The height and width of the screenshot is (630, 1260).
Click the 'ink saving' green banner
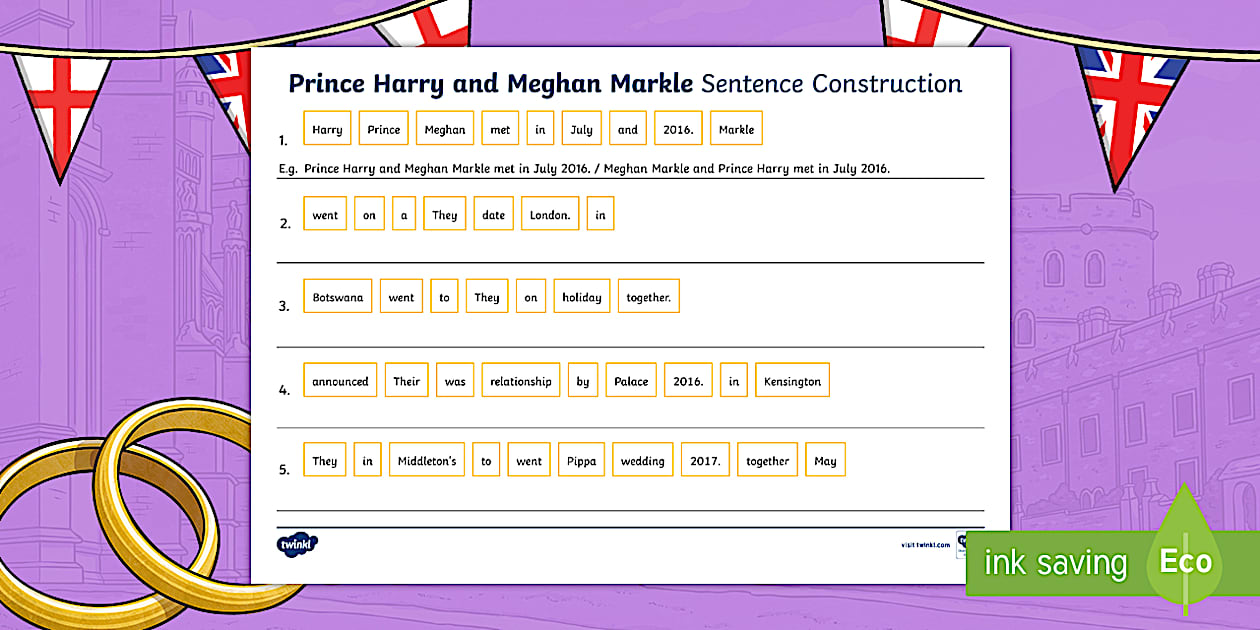pyautogui.click(x=1055, y=563)
